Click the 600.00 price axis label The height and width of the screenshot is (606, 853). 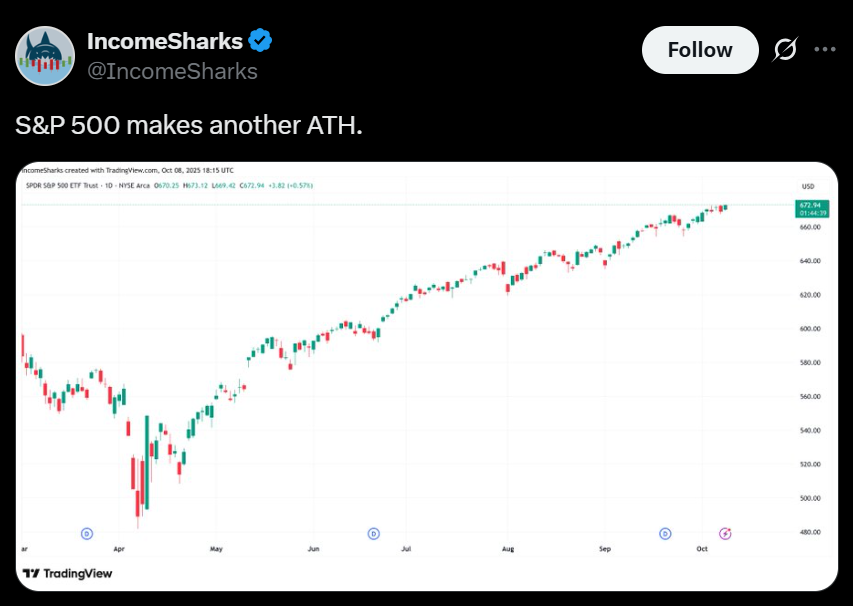809,328
